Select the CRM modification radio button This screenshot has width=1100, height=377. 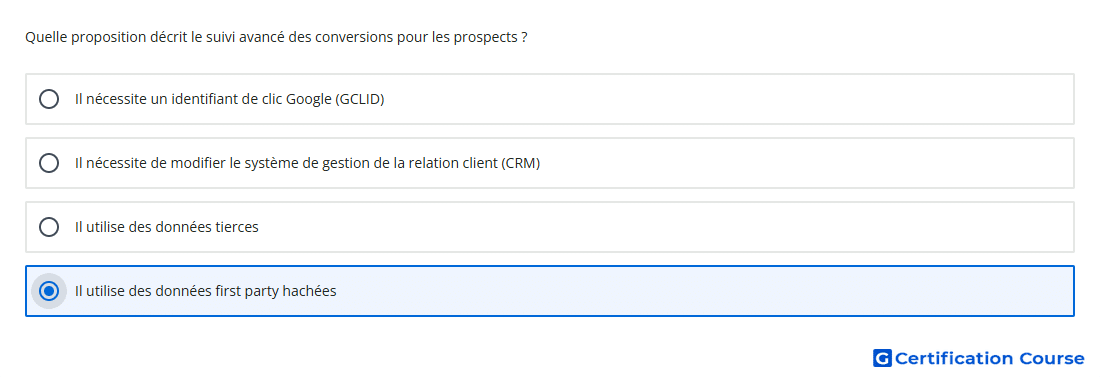pyautogui.click(x=49, y=163)
